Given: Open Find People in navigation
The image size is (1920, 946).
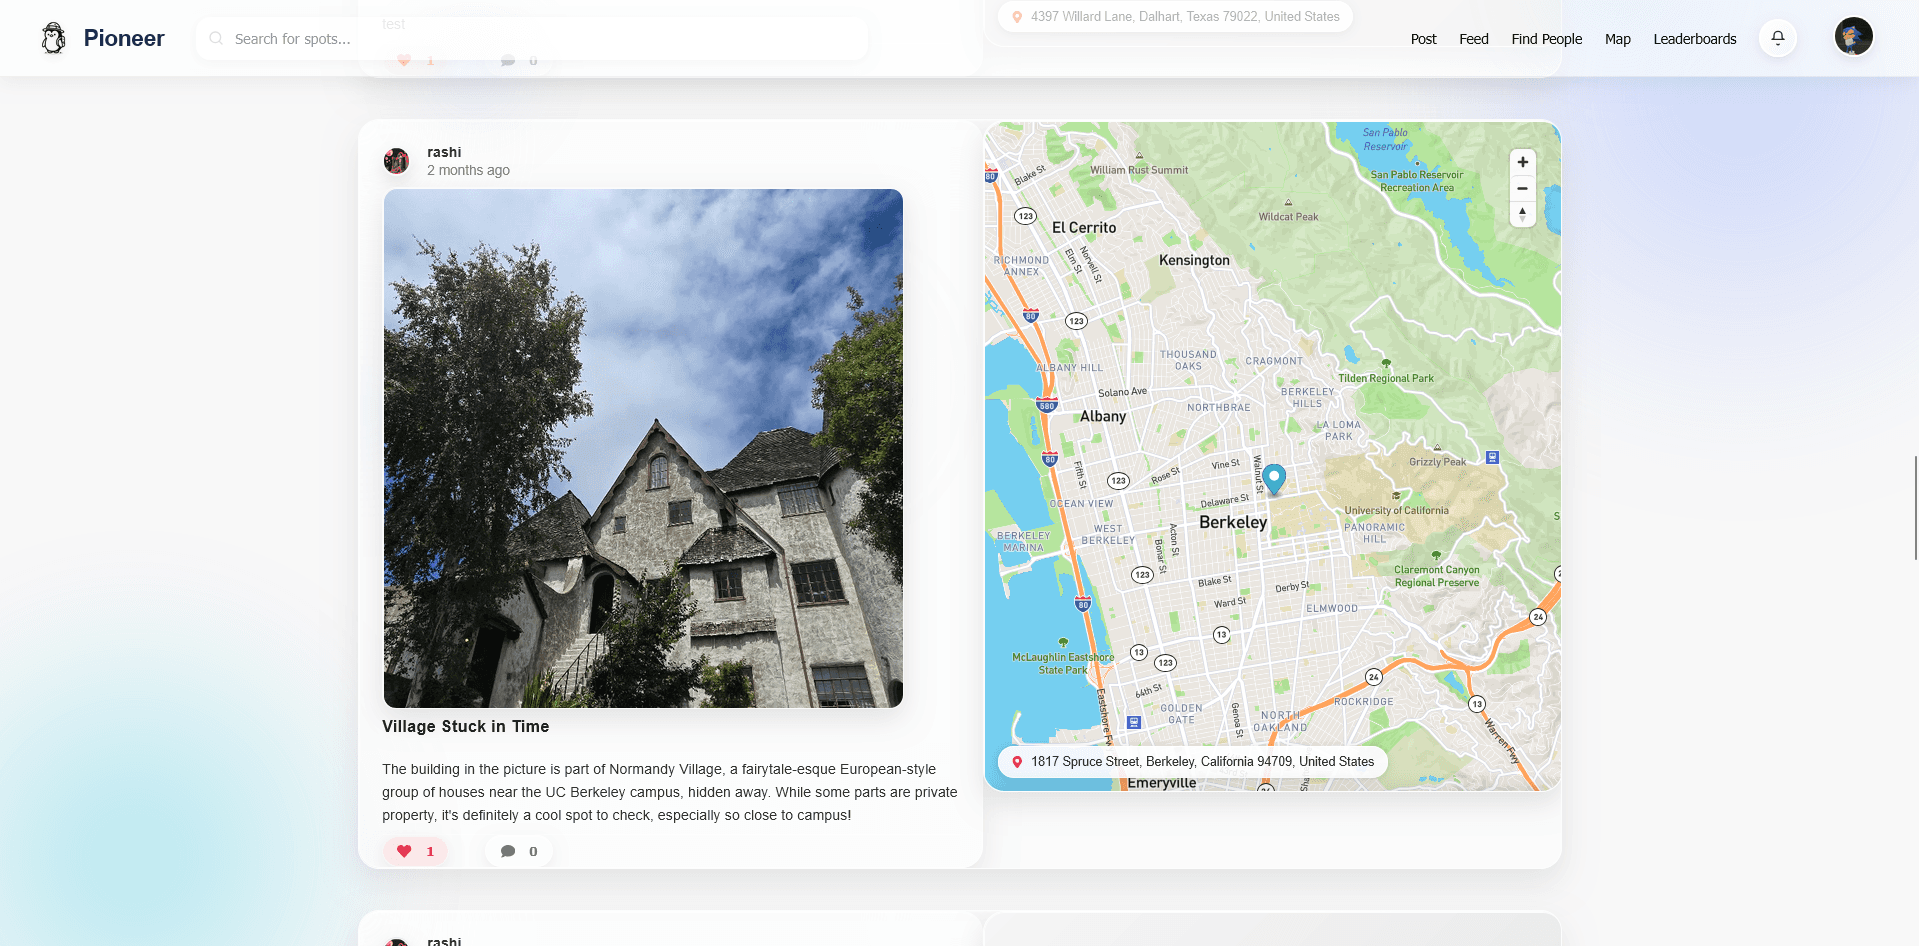Looking at the screenshot, I should coord(1546,39).
